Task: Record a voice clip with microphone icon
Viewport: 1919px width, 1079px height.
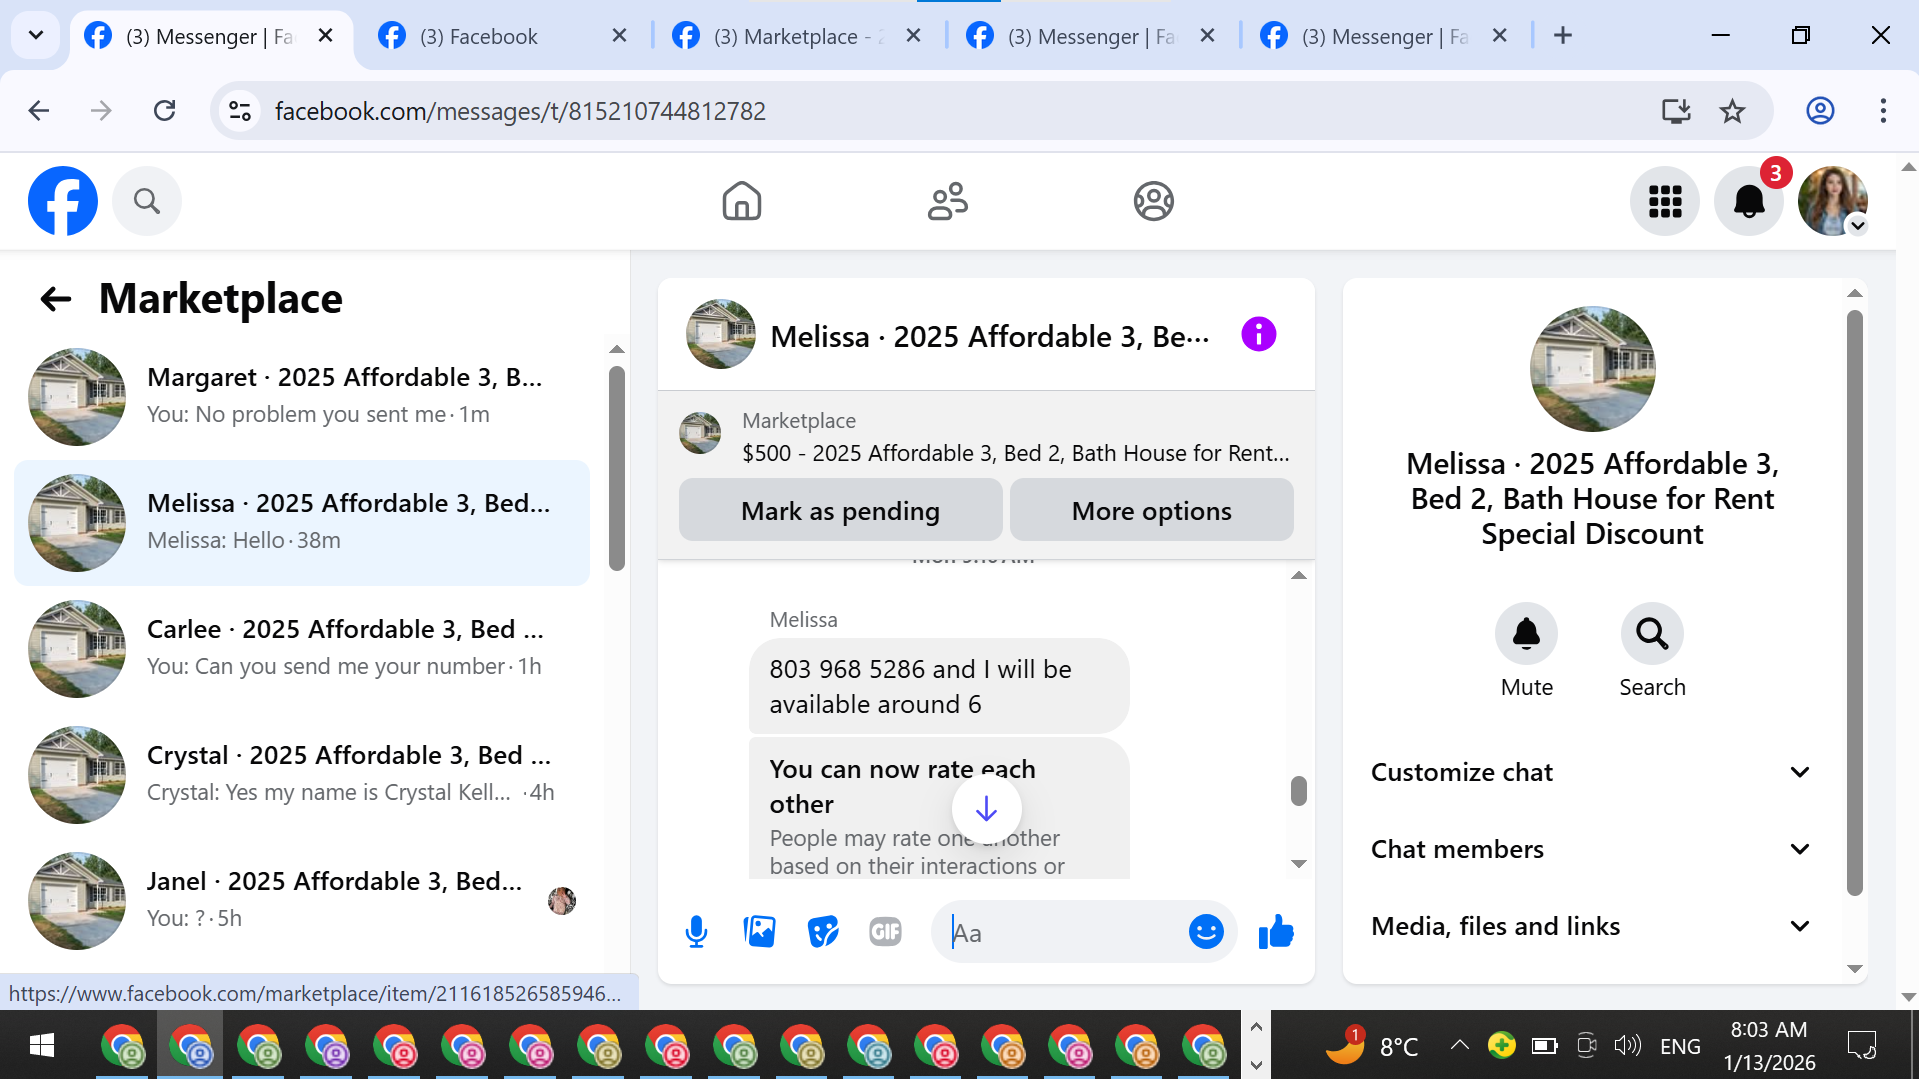Action: point(696,932)
